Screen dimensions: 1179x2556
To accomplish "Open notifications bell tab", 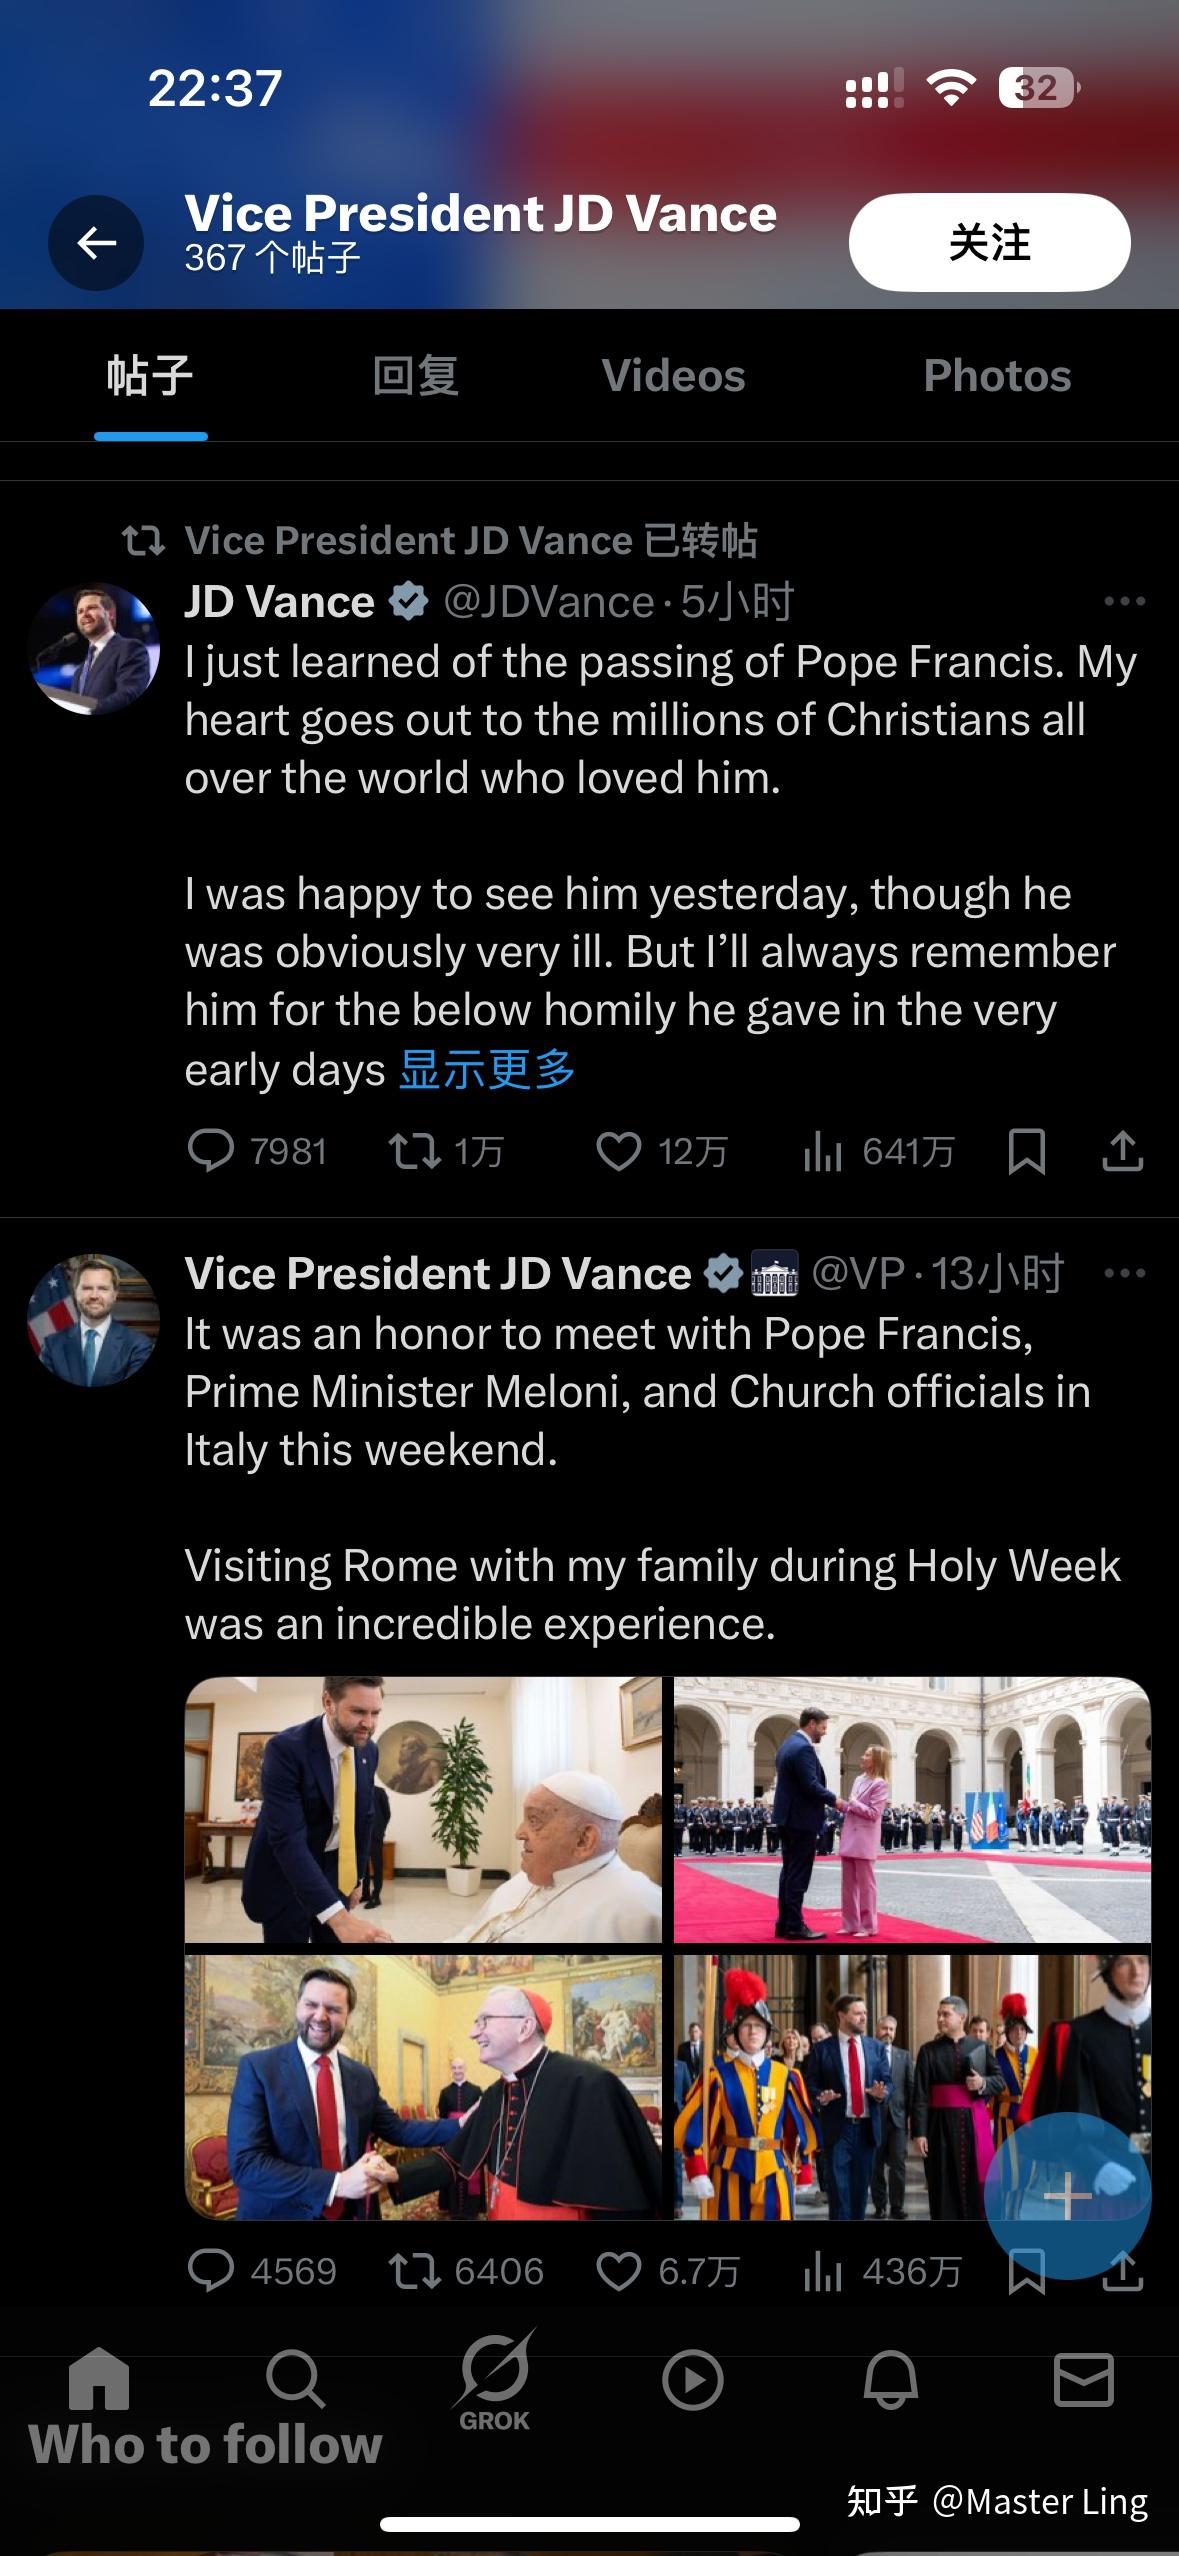I will [890, 2379].
